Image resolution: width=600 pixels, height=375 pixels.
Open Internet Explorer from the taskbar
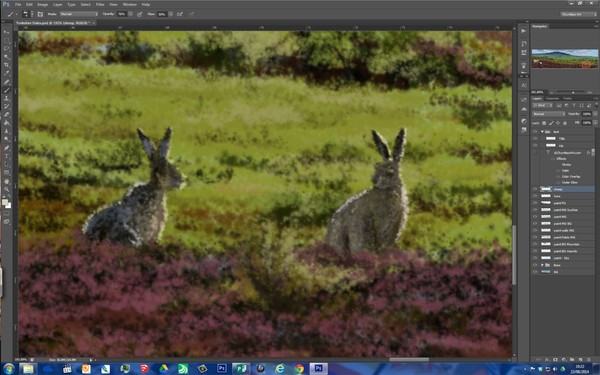point(280,368)
